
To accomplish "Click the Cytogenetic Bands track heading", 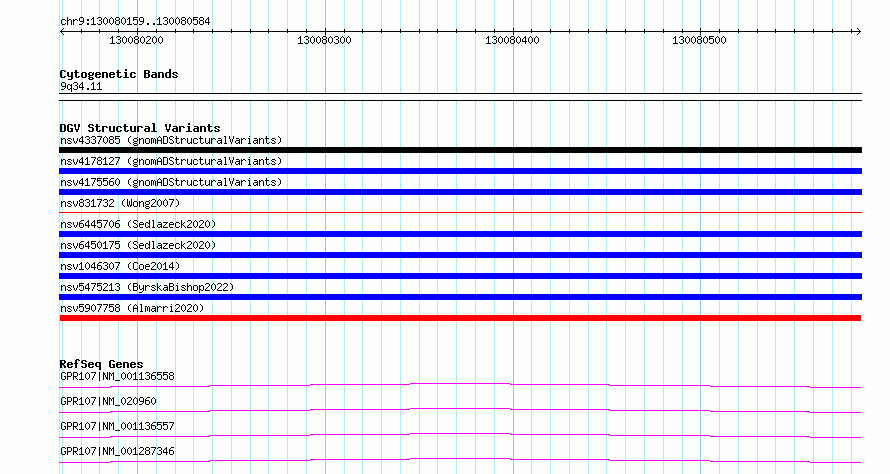I will pos(119,74).
